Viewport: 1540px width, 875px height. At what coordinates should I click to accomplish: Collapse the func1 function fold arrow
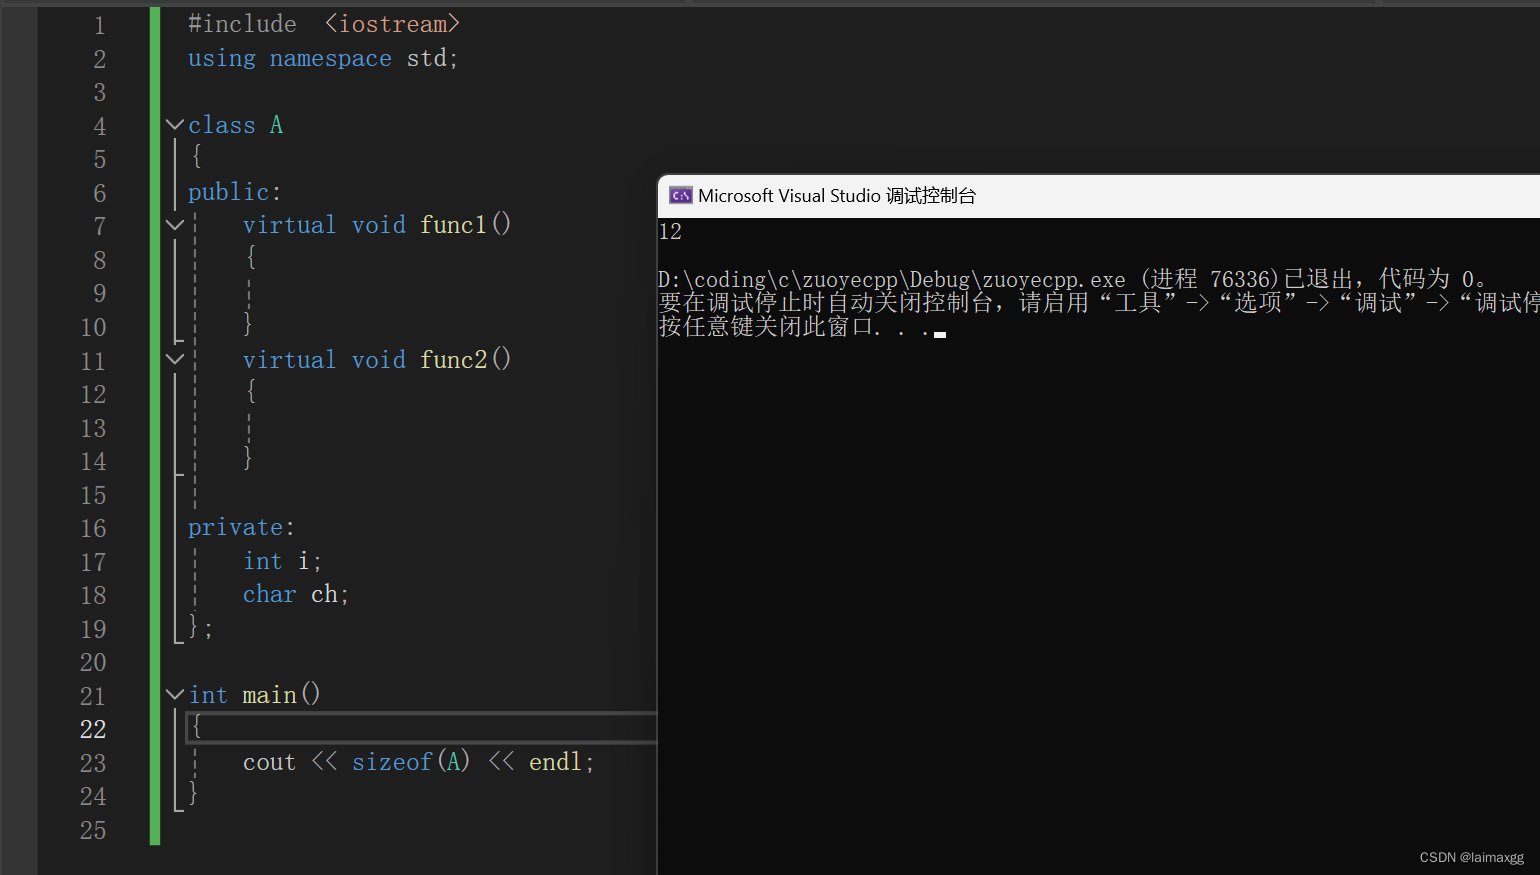click(175, 225)
